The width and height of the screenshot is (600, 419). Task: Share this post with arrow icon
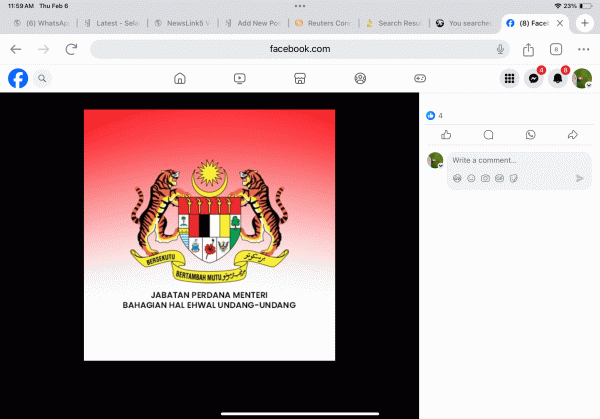click(x=573, y=134)
